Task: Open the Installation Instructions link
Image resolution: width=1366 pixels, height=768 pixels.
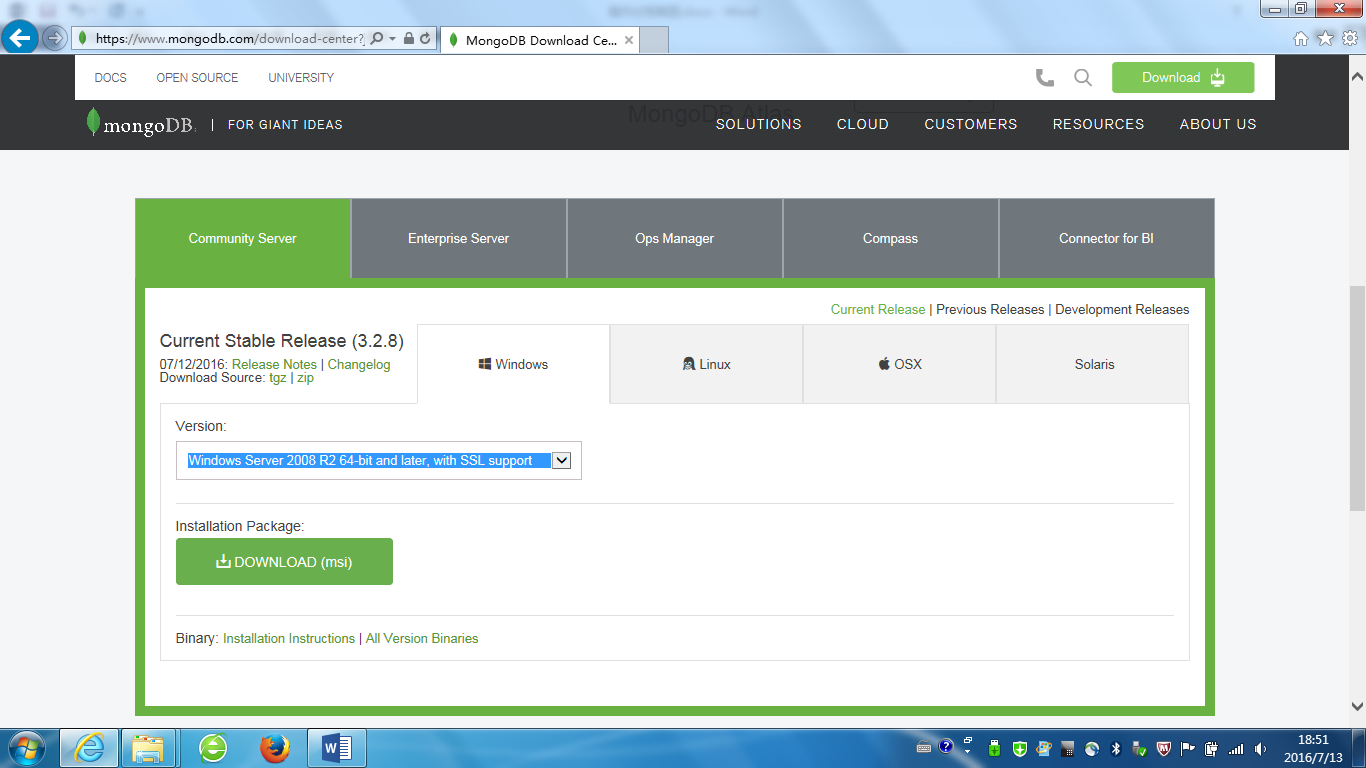Action: (x=289, y=638)
